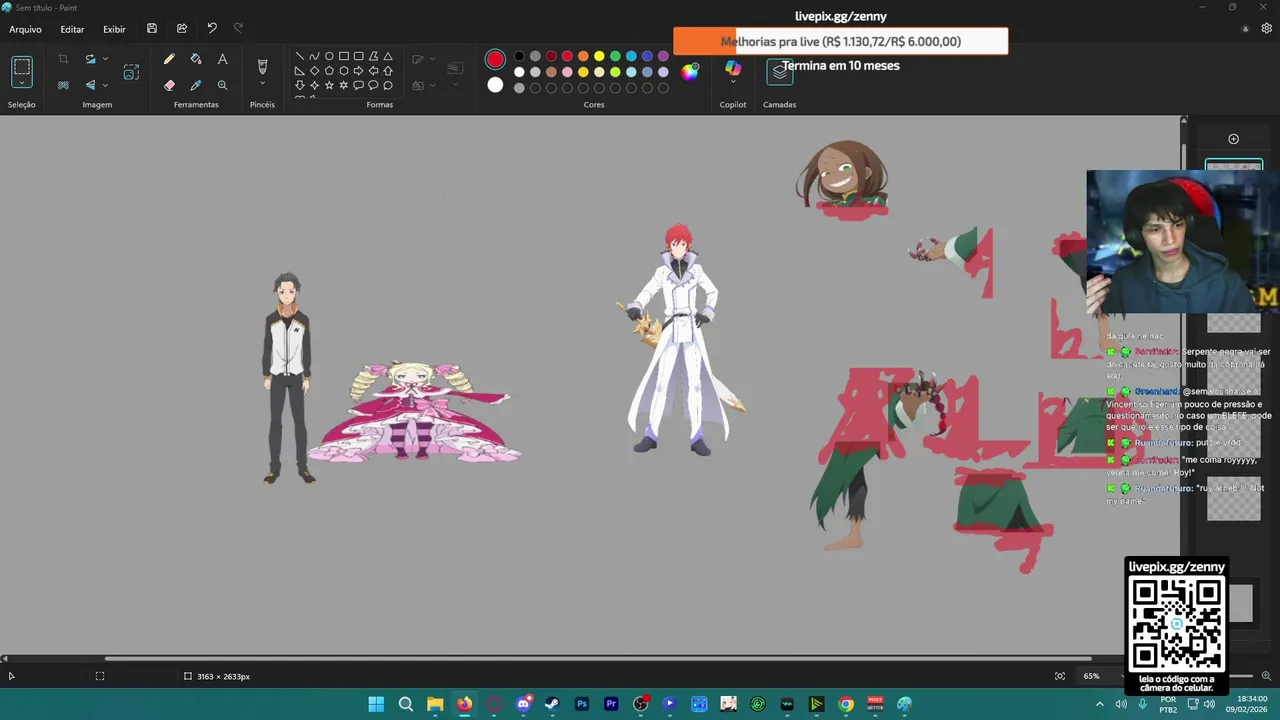
Task: Pick the yellow color swatch
Action: point(599,56)
